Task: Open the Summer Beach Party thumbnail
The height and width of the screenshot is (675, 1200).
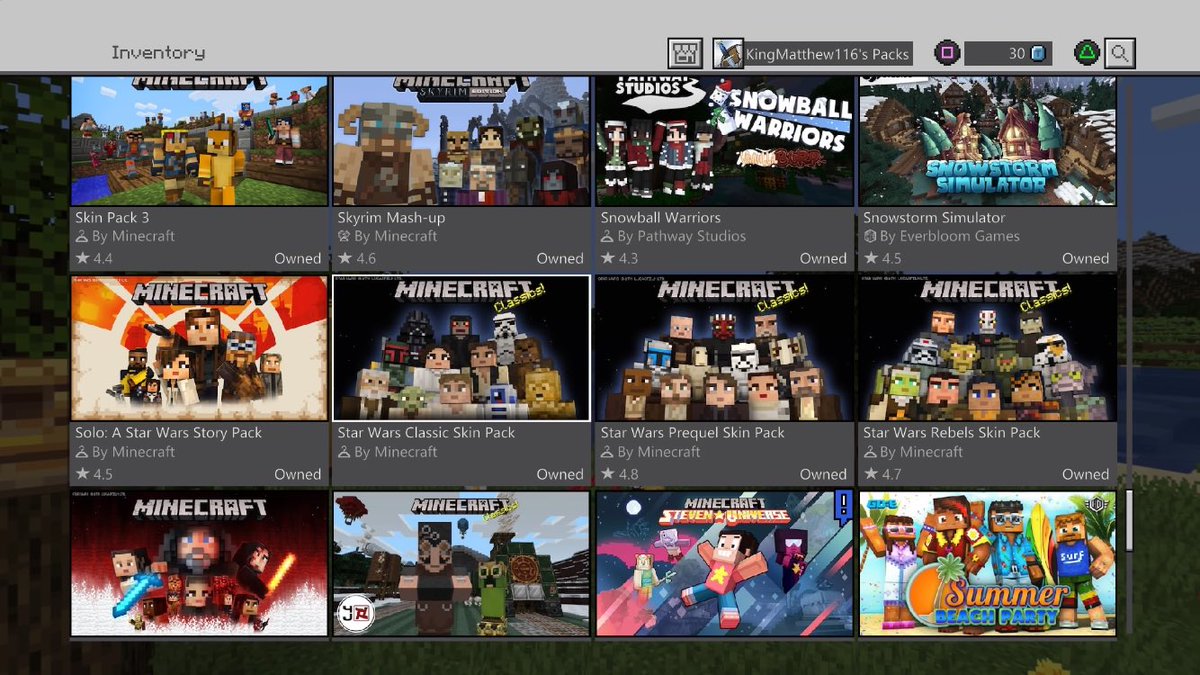Action: pos(987,563)
